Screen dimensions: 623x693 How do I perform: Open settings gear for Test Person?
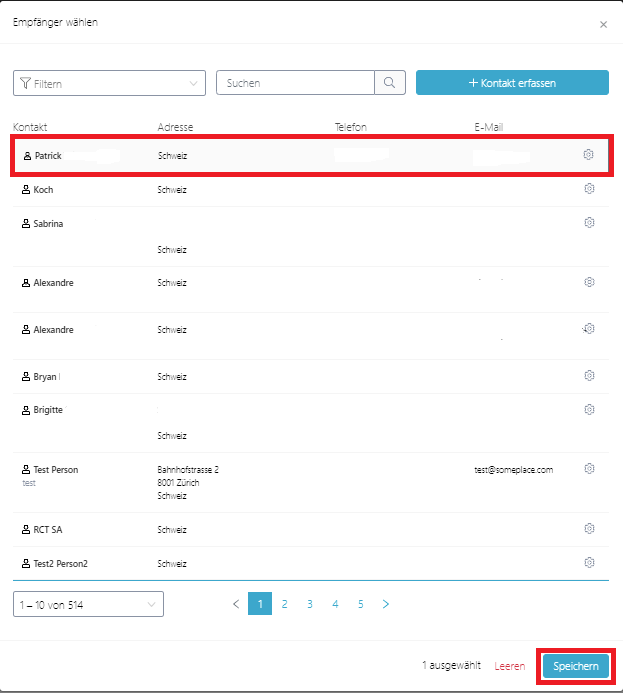[589, 468]
